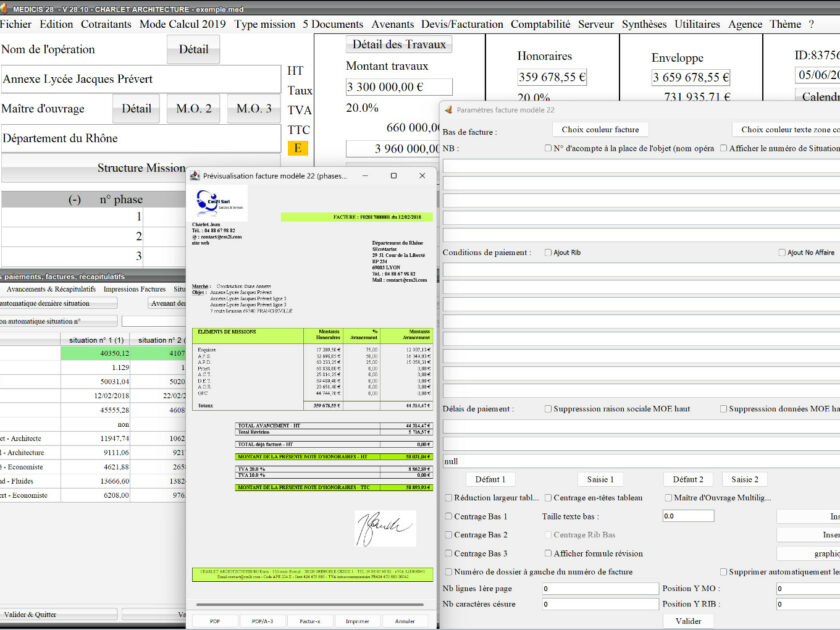This screenshot has width=840, height=630.
Task: Click the orange E button beside TTC
Action: [298, 148]
